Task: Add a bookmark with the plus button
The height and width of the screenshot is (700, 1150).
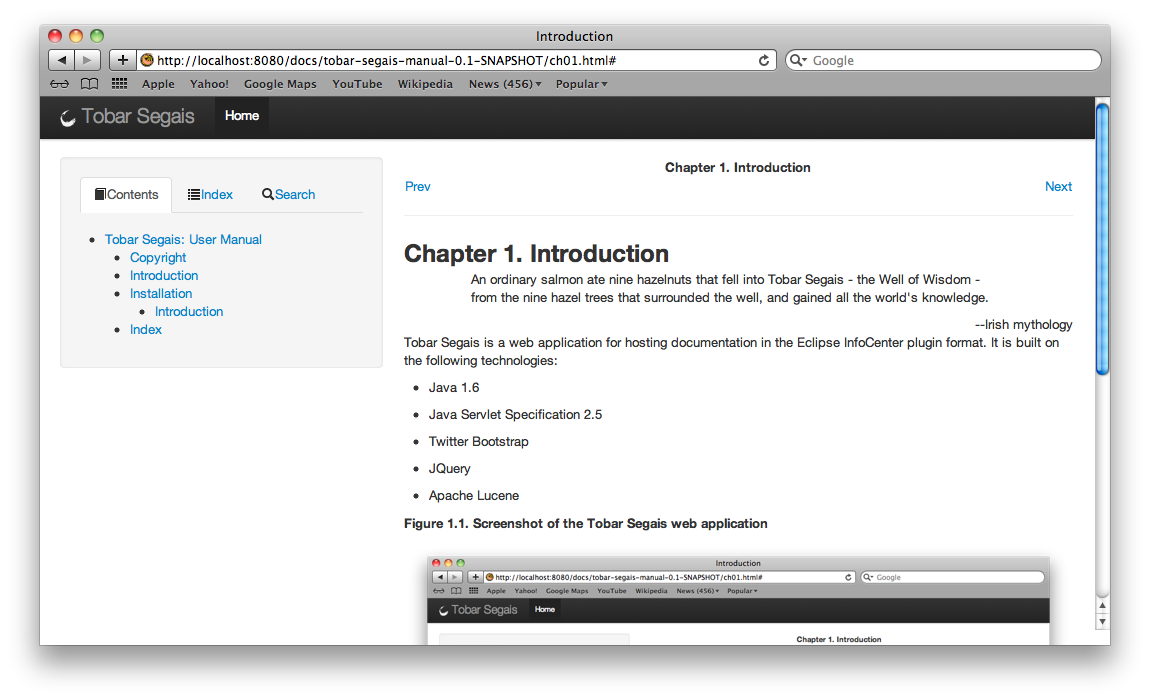Action: pos(122,60)
